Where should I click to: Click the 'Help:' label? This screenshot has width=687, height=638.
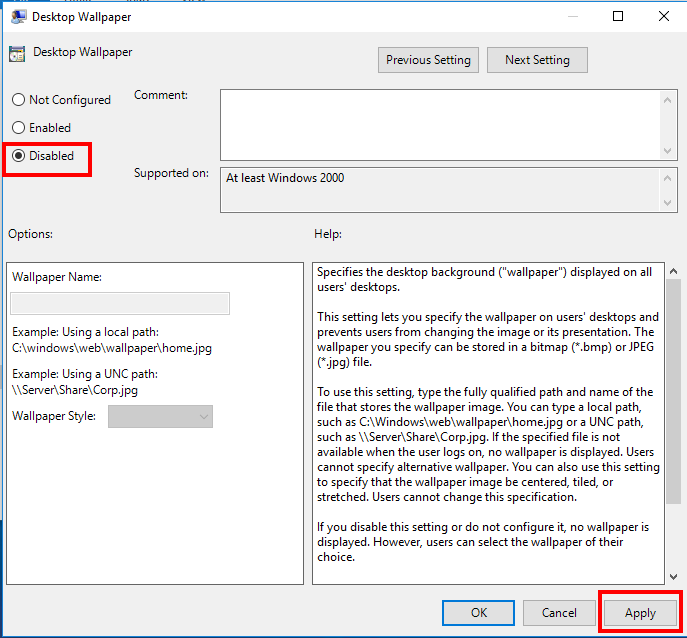point(328,234)
